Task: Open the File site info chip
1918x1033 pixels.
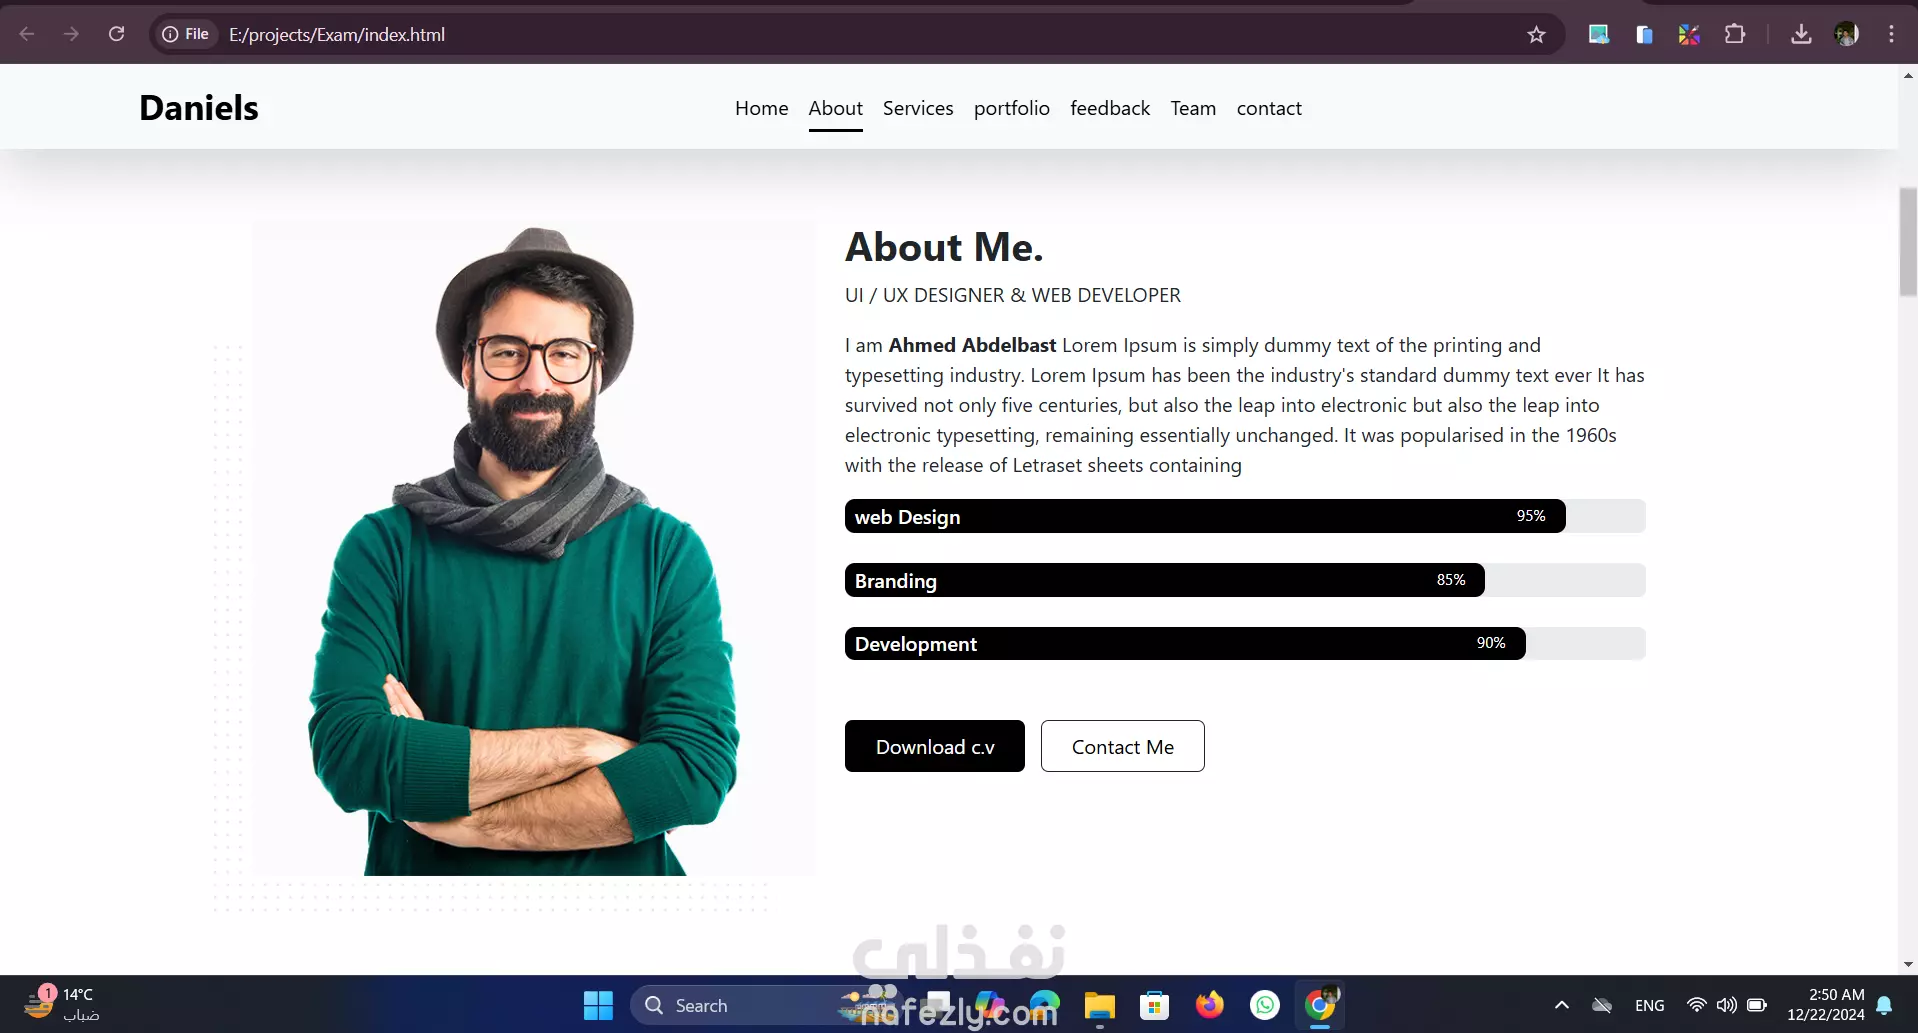Action: tap(186, 34)
